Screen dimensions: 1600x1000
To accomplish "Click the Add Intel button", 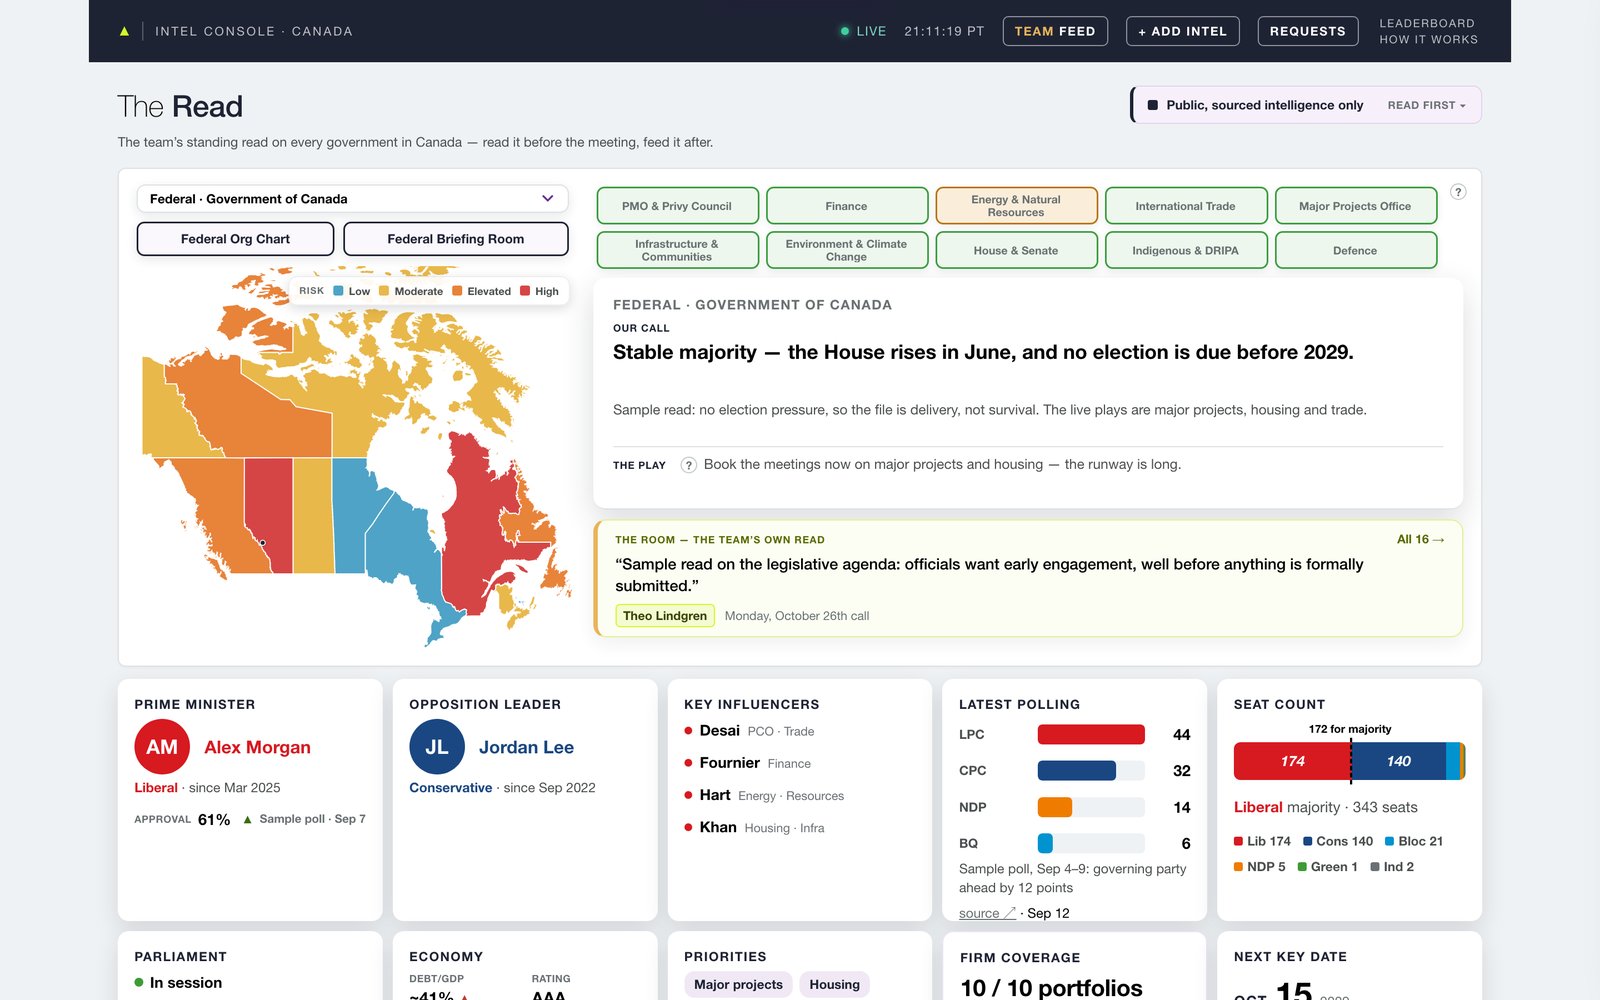I will tap(1183, 31).
